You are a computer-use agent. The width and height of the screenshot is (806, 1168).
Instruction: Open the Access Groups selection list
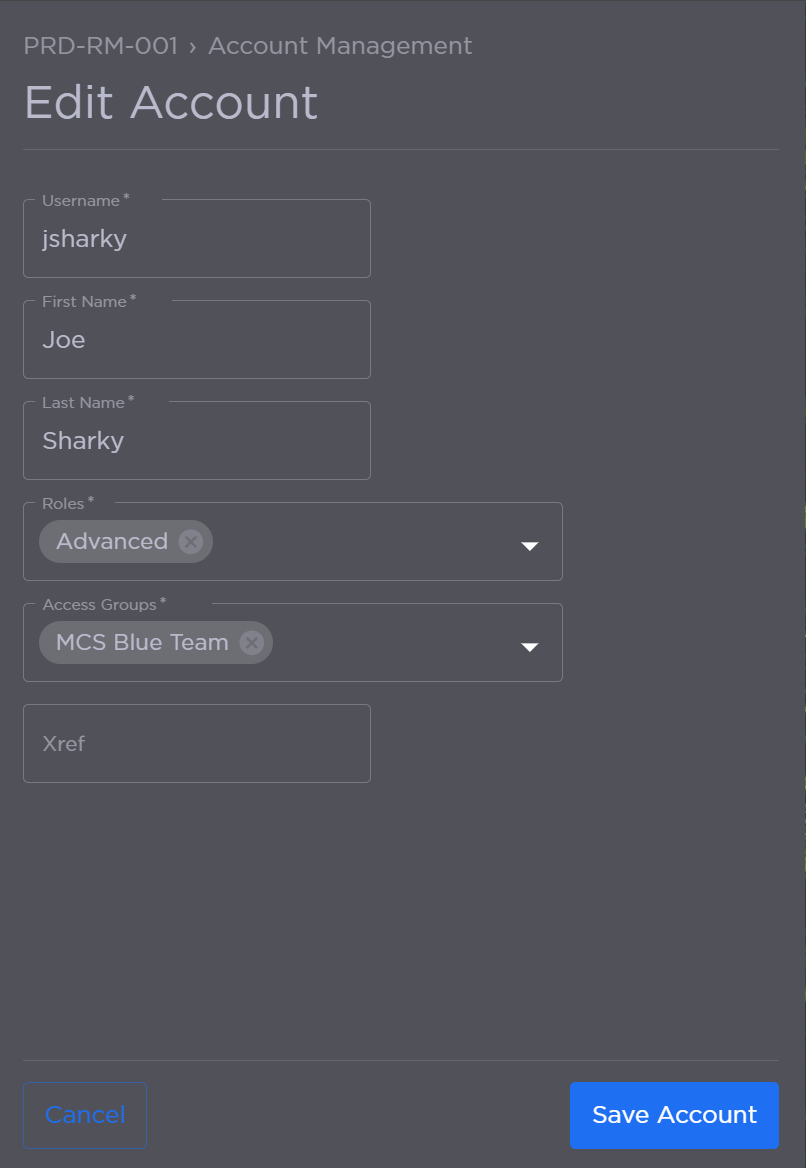[x=400, y=642]
